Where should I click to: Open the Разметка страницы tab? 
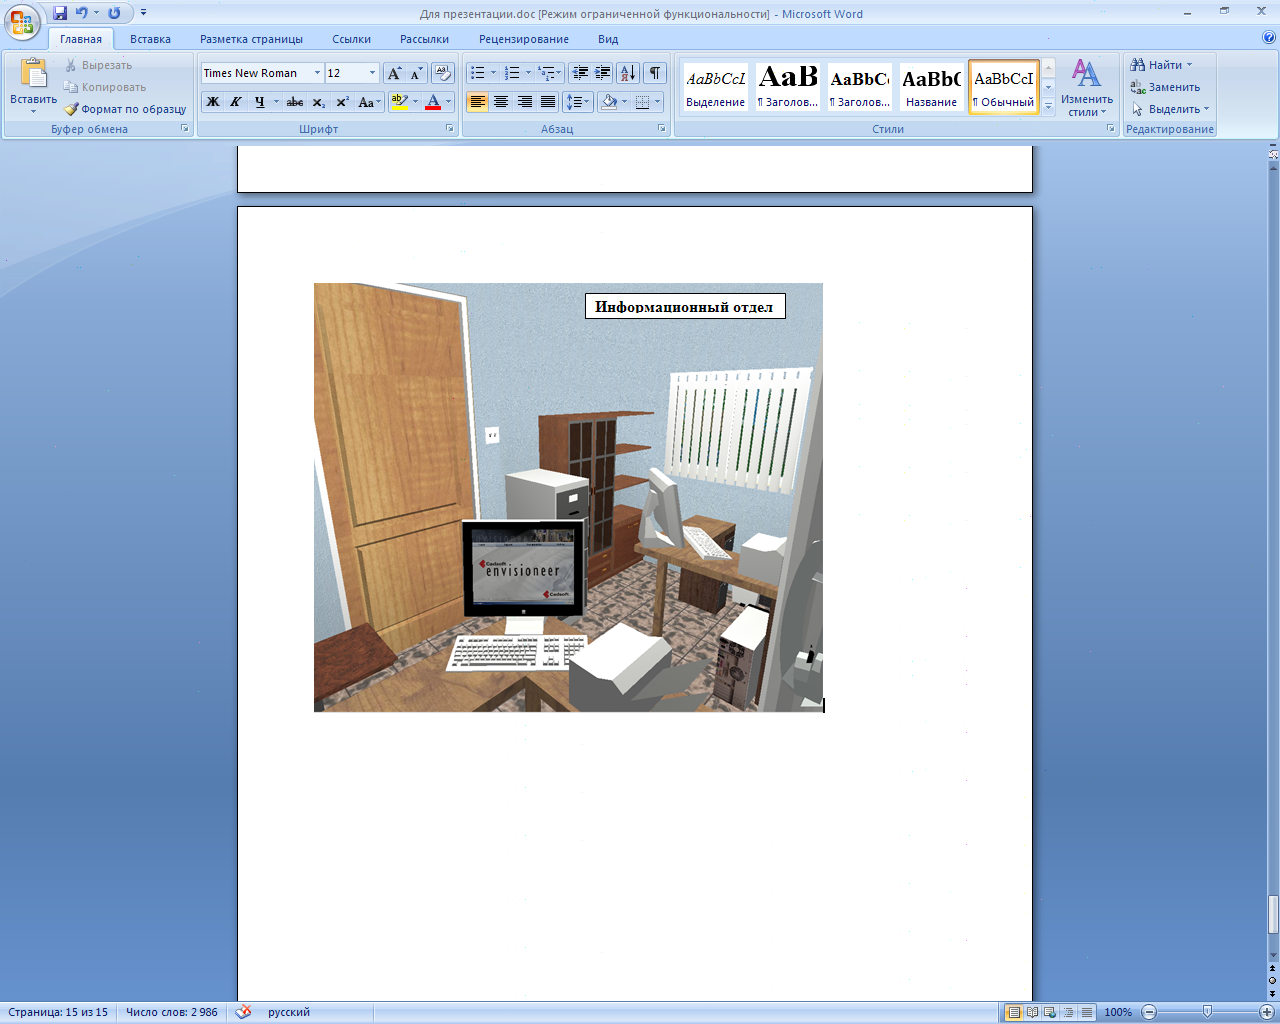click(251, 39)
